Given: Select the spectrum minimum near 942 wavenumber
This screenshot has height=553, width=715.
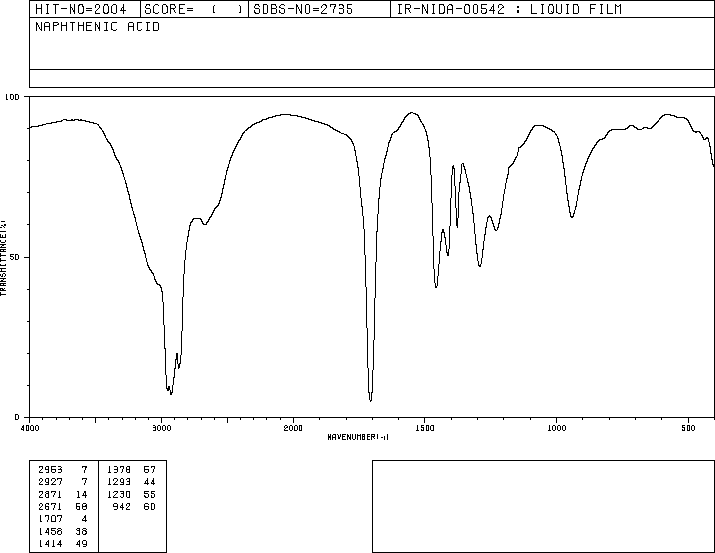Looking at the screenshot, I should [572, 217].
